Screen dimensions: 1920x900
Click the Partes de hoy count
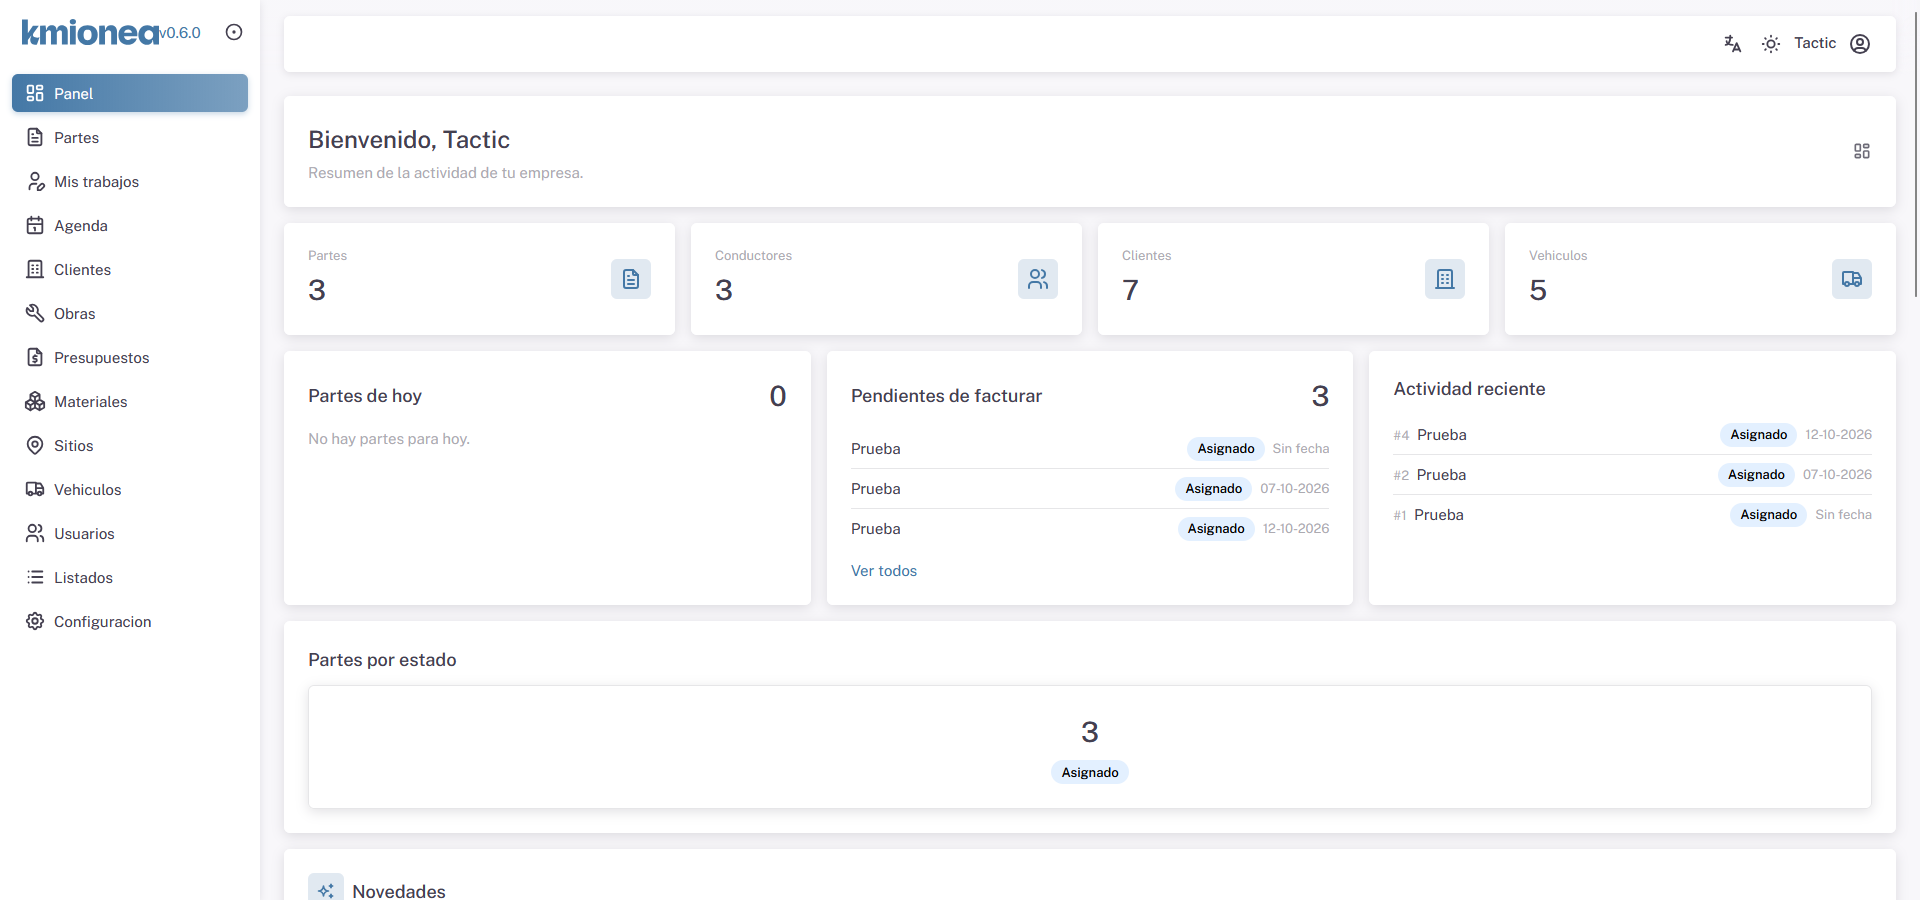tap(778, 396)
